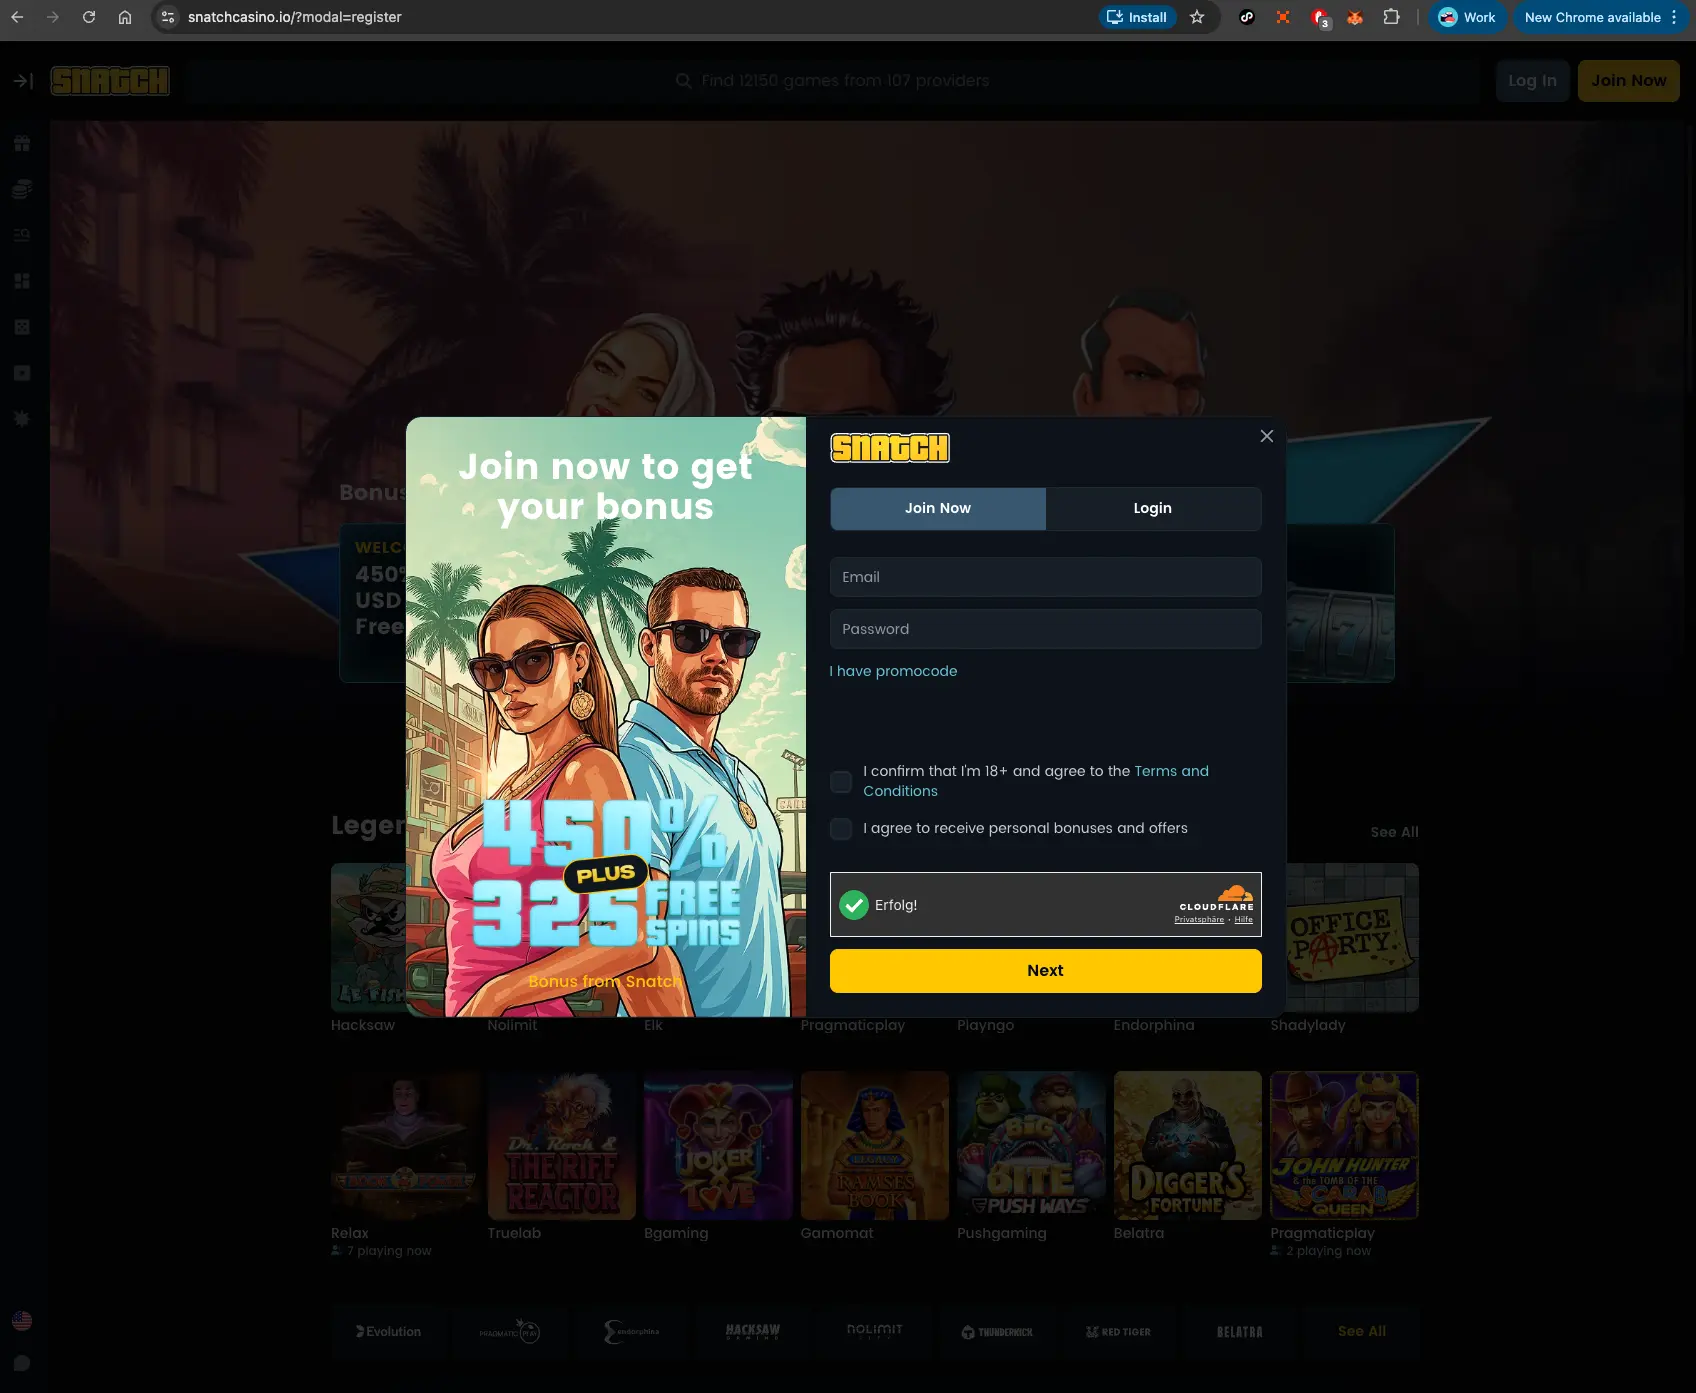Screen dimensions: 1696x1393
Task: Open Big Bite Push Ways thumbnail
Action: coord(1031,1145)
